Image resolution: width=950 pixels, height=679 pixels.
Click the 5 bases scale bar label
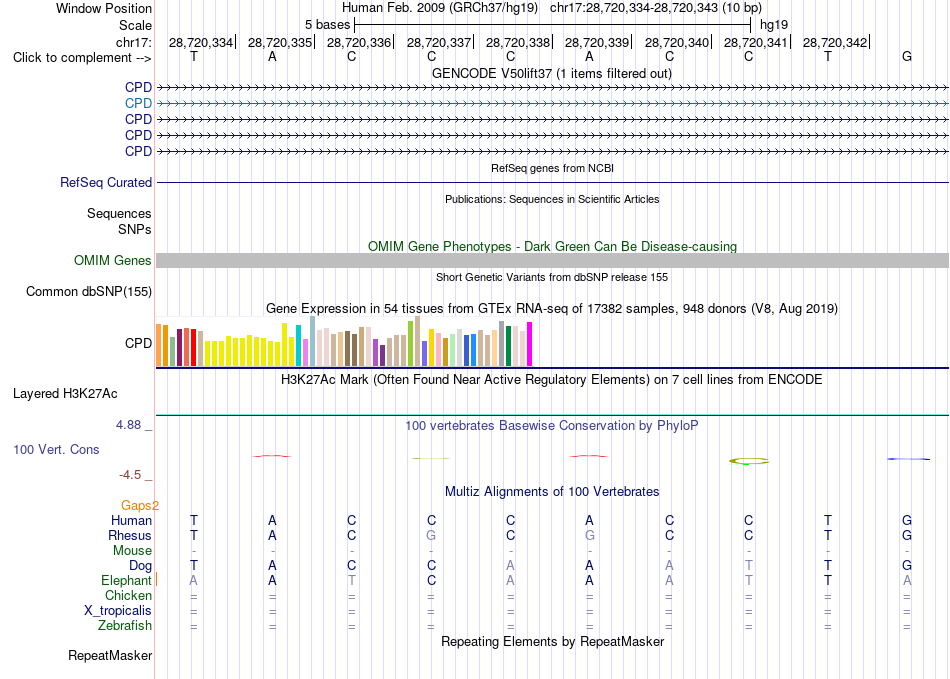(x=327, y=25)
